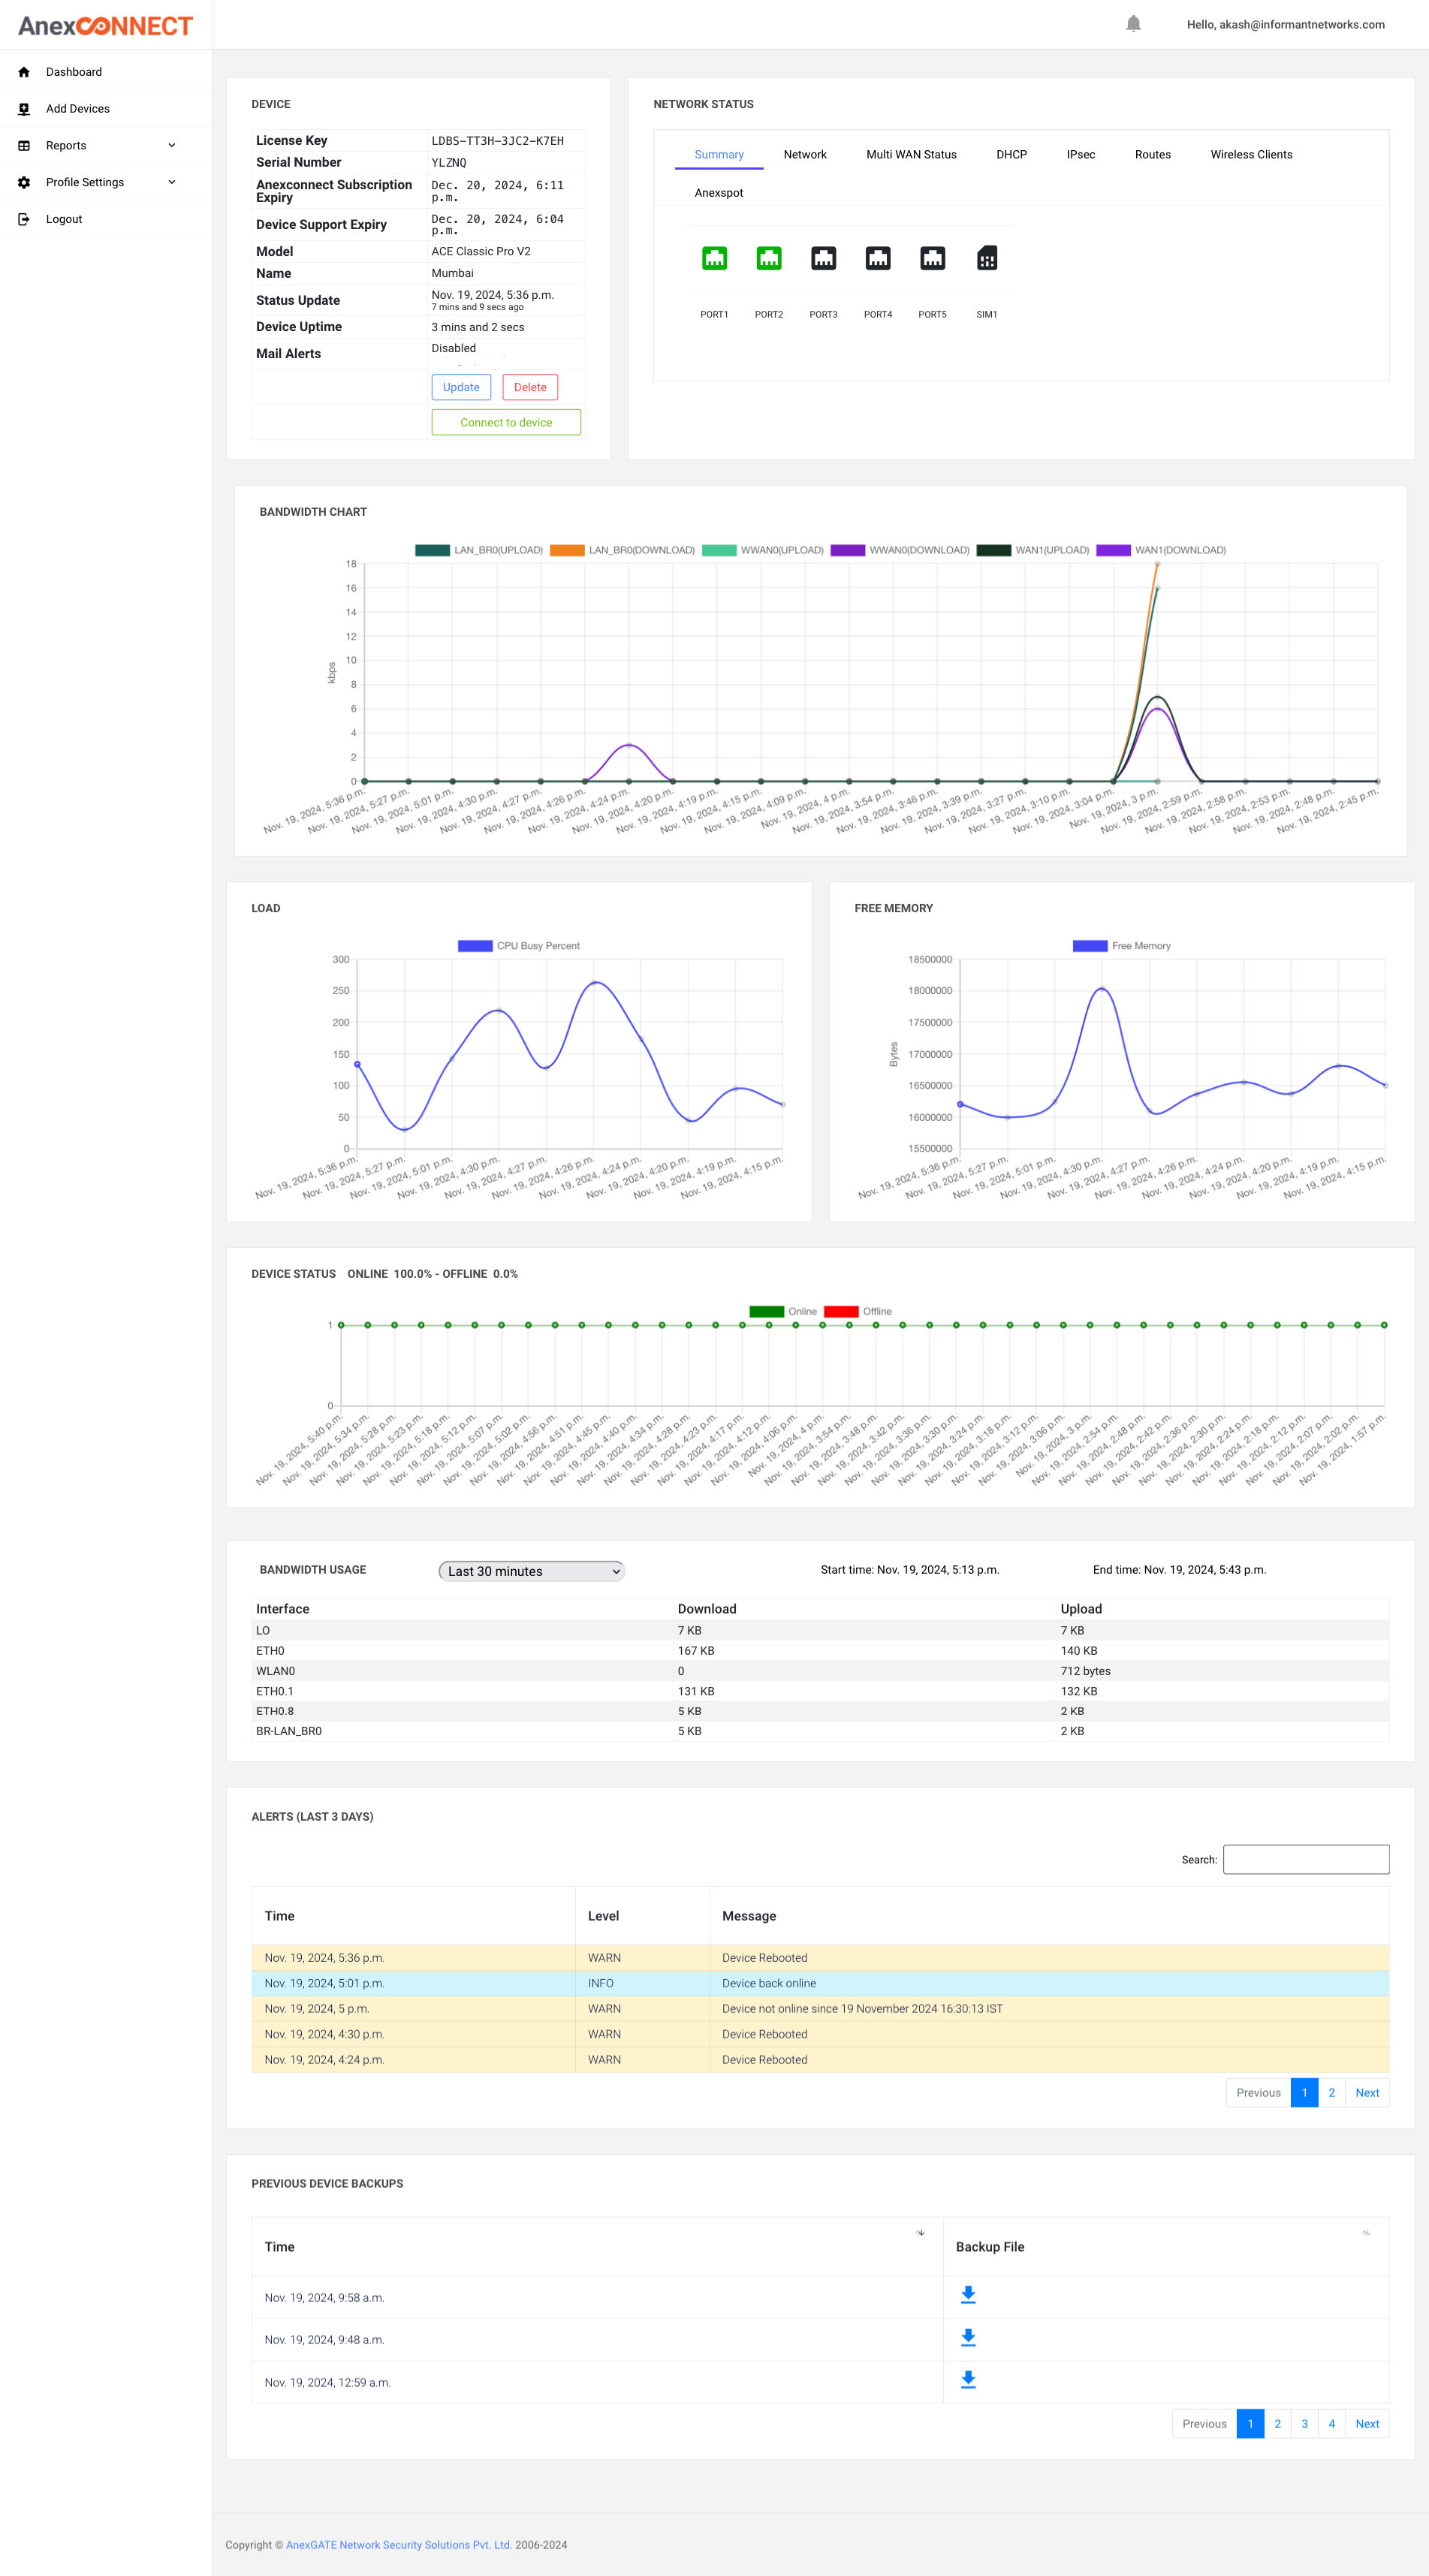
Task: Toggle the WAN1(UPLOAD) legend color swatch
Action: click(993, 550)
